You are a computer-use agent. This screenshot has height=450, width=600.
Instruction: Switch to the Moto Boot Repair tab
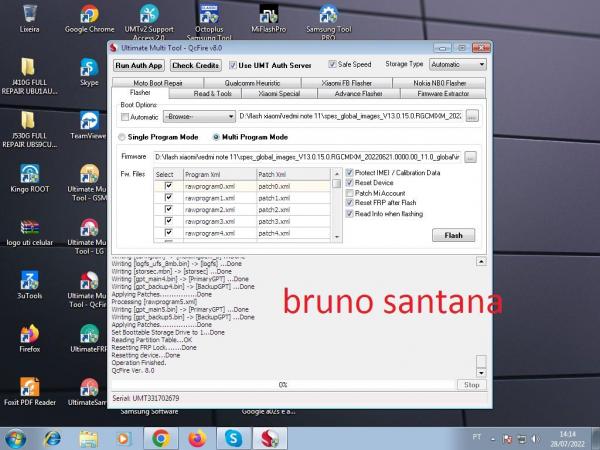(158, 83)
